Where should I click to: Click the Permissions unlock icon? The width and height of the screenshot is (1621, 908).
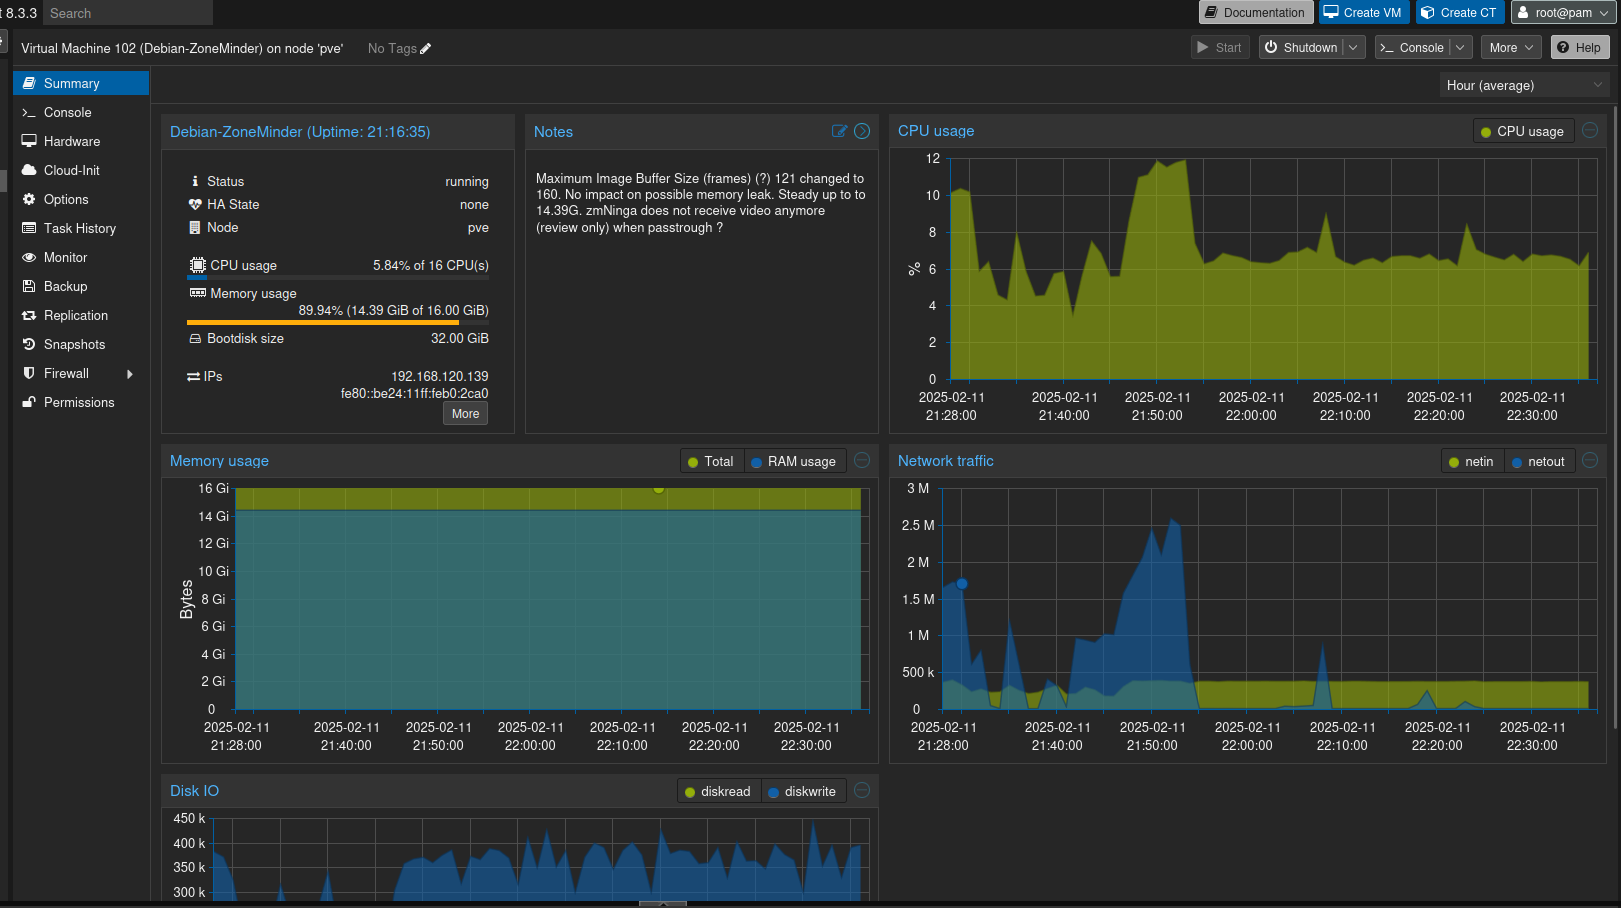tap(29, 402)
